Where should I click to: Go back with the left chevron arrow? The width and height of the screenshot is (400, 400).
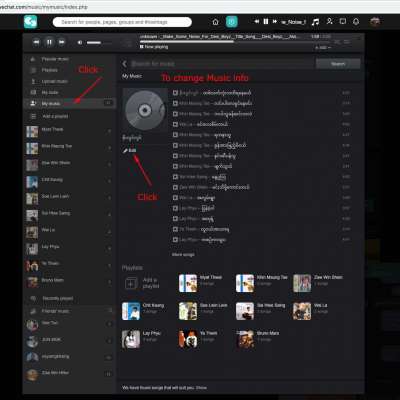[x=124, y=64]
